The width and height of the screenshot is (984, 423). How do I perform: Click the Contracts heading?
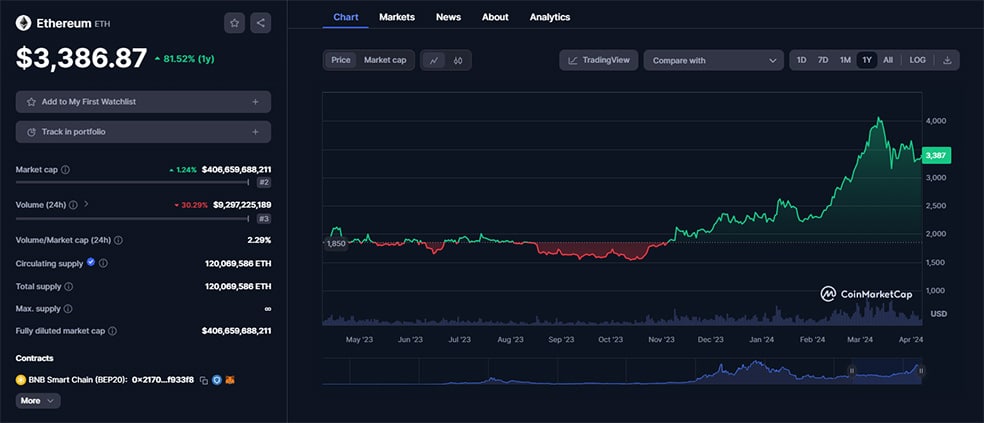point(35,358)
